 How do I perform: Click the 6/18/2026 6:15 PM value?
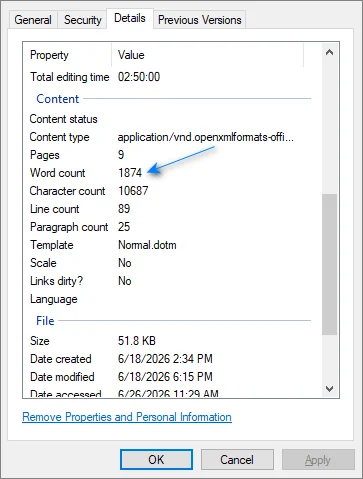coord(165,377)
